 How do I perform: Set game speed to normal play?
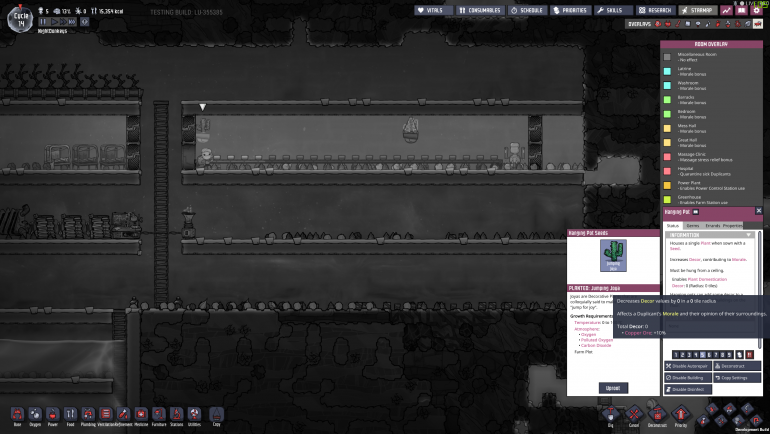pyautogui.click(x=55, y=22)
